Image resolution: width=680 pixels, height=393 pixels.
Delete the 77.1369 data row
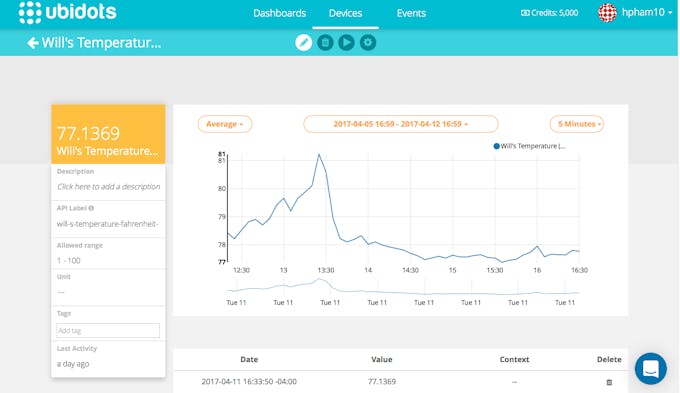(x=609, y=382)
